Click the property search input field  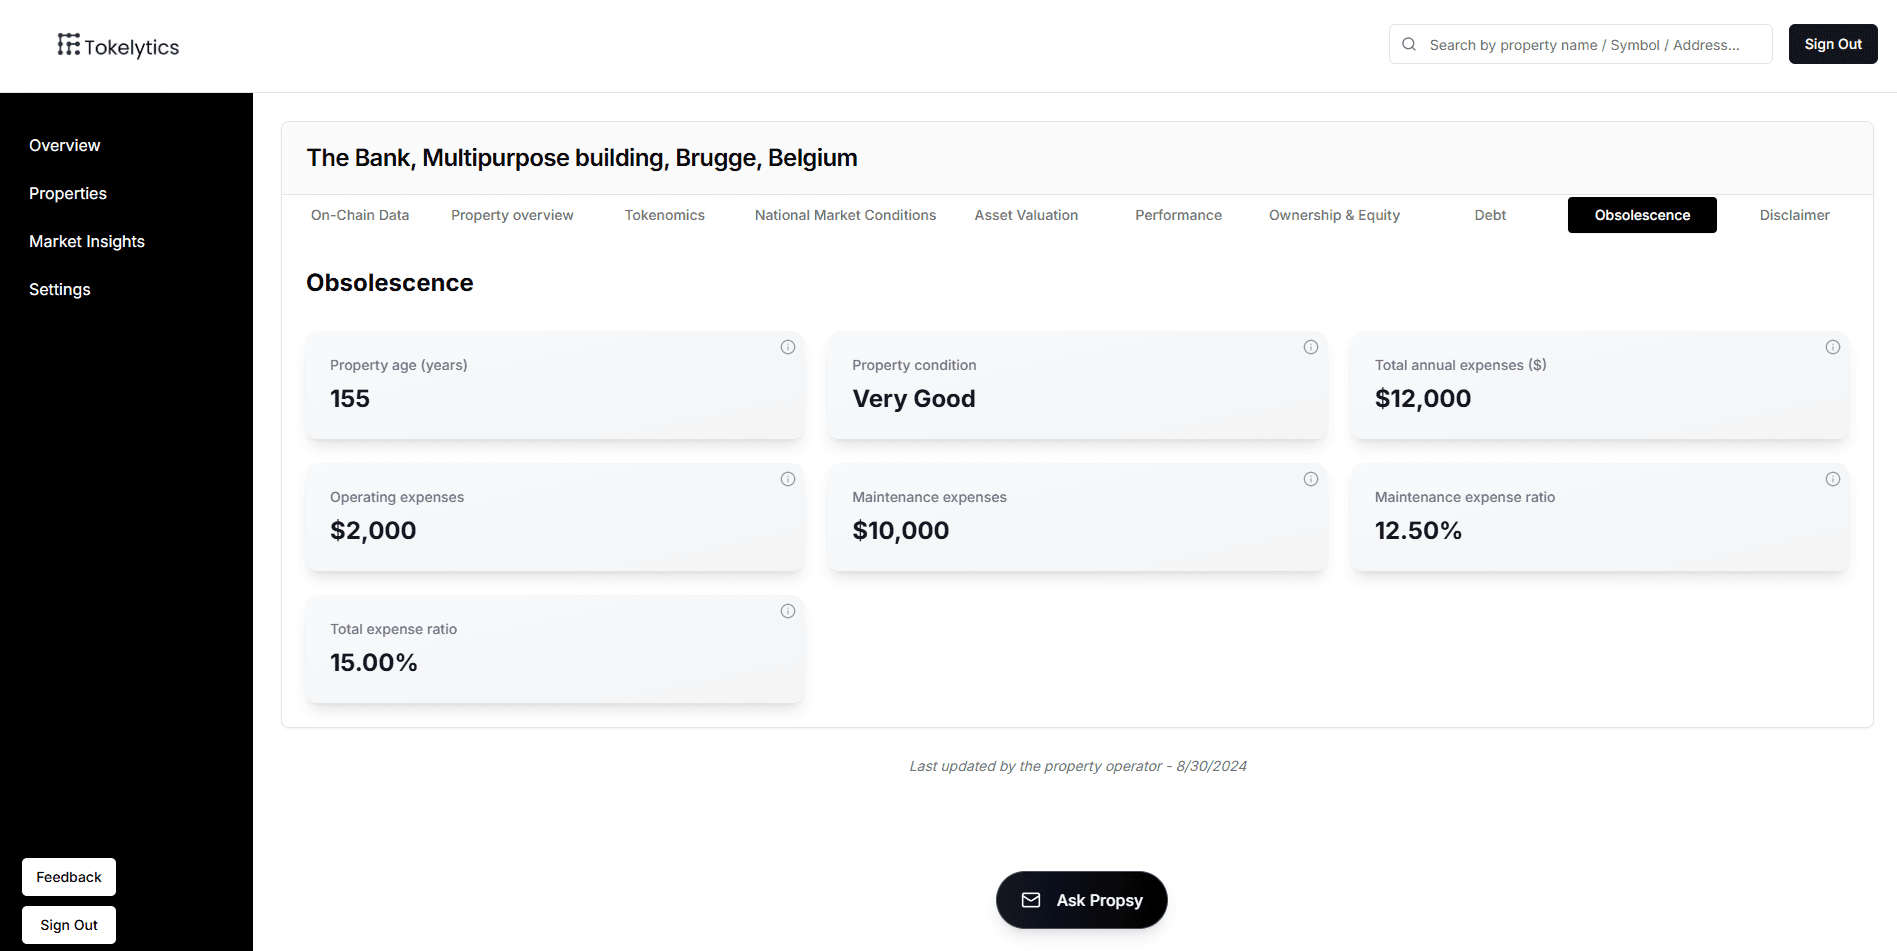[x=1580, y=44]
